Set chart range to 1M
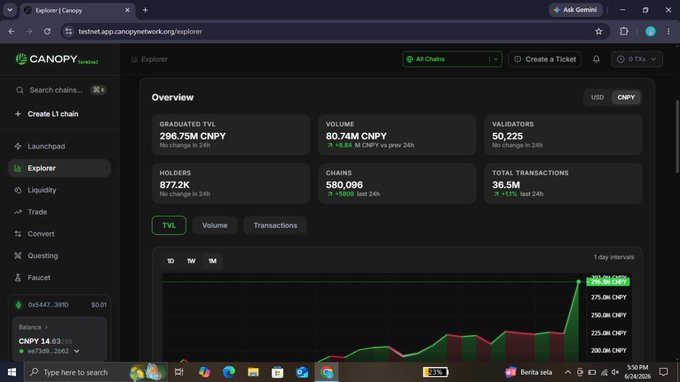 (212, 261)
